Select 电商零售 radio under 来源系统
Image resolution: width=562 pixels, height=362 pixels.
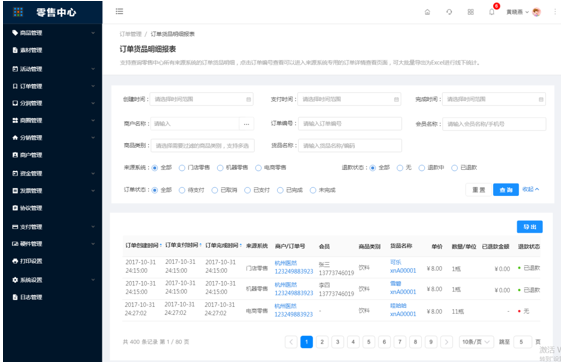coord(258,168)
